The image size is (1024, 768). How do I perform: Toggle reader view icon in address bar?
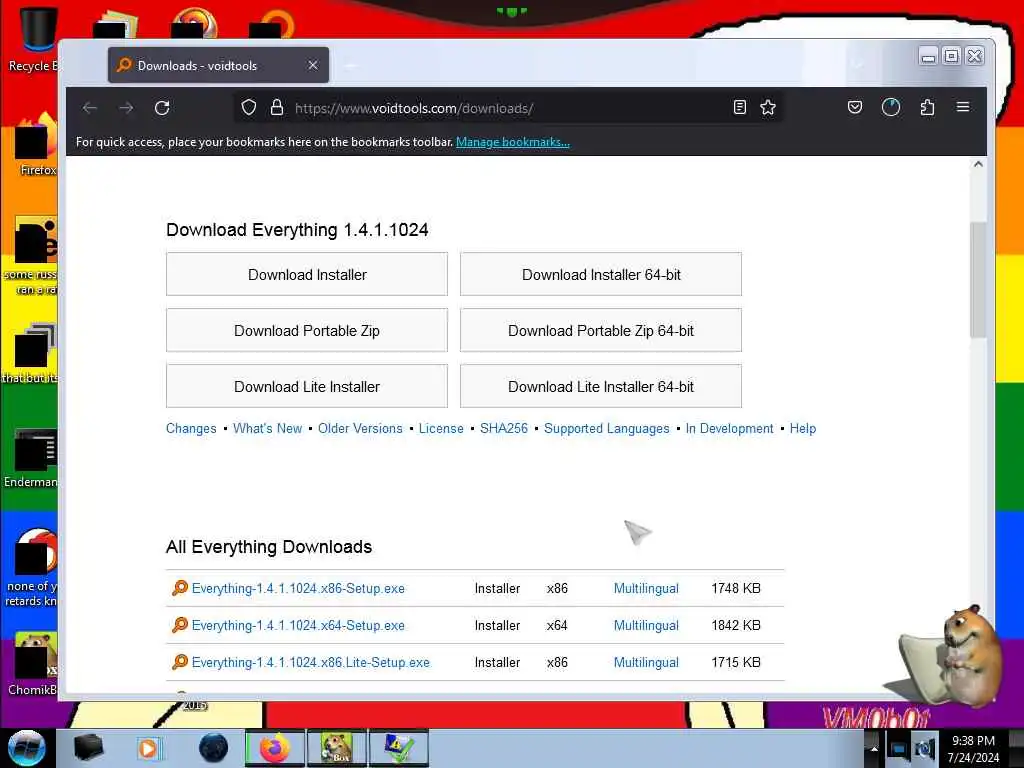739,108
